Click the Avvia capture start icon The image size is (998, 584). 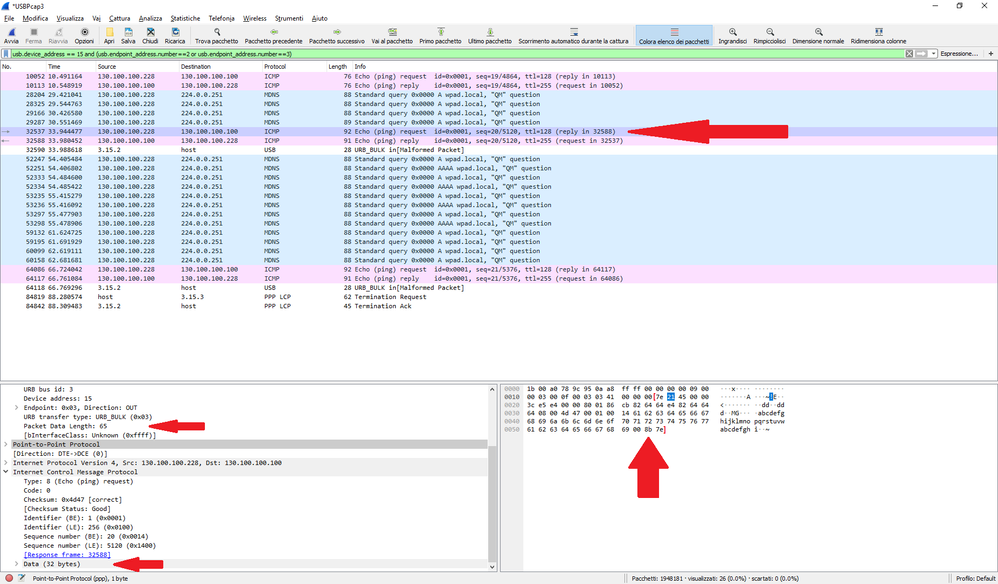point(11,32)
